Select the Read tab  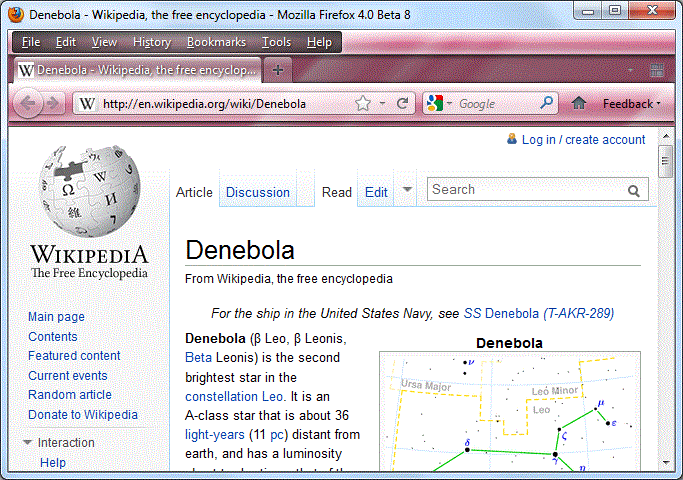click(x=337, y=192)
